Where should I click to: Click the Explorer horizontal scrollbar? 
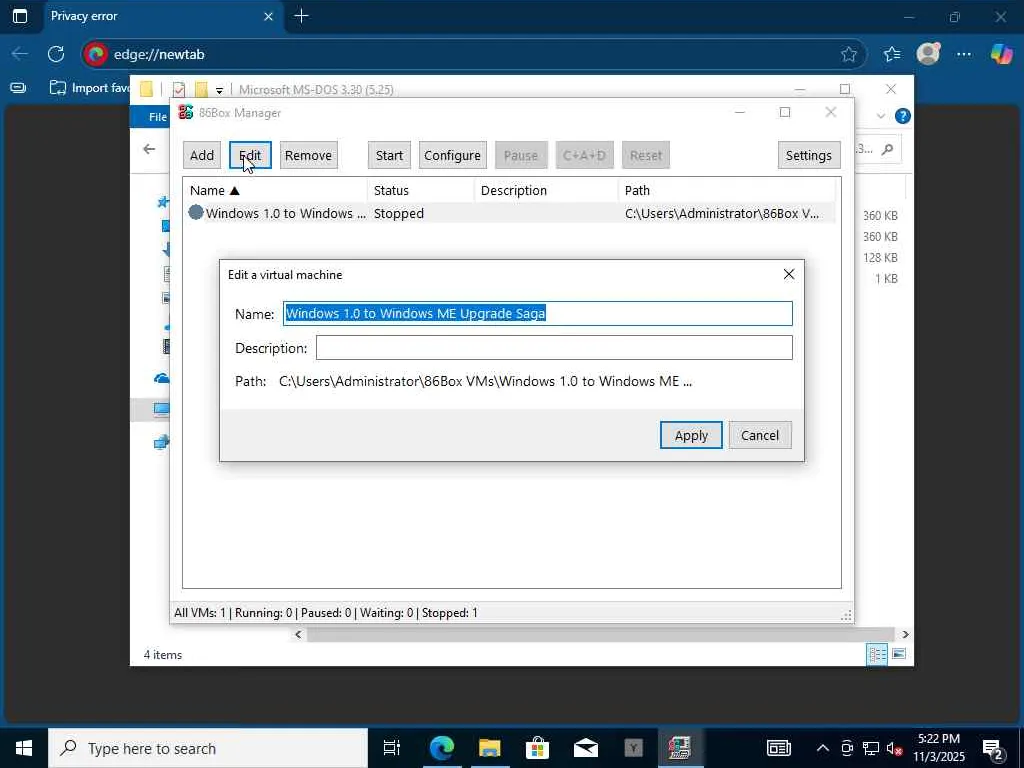600,634
